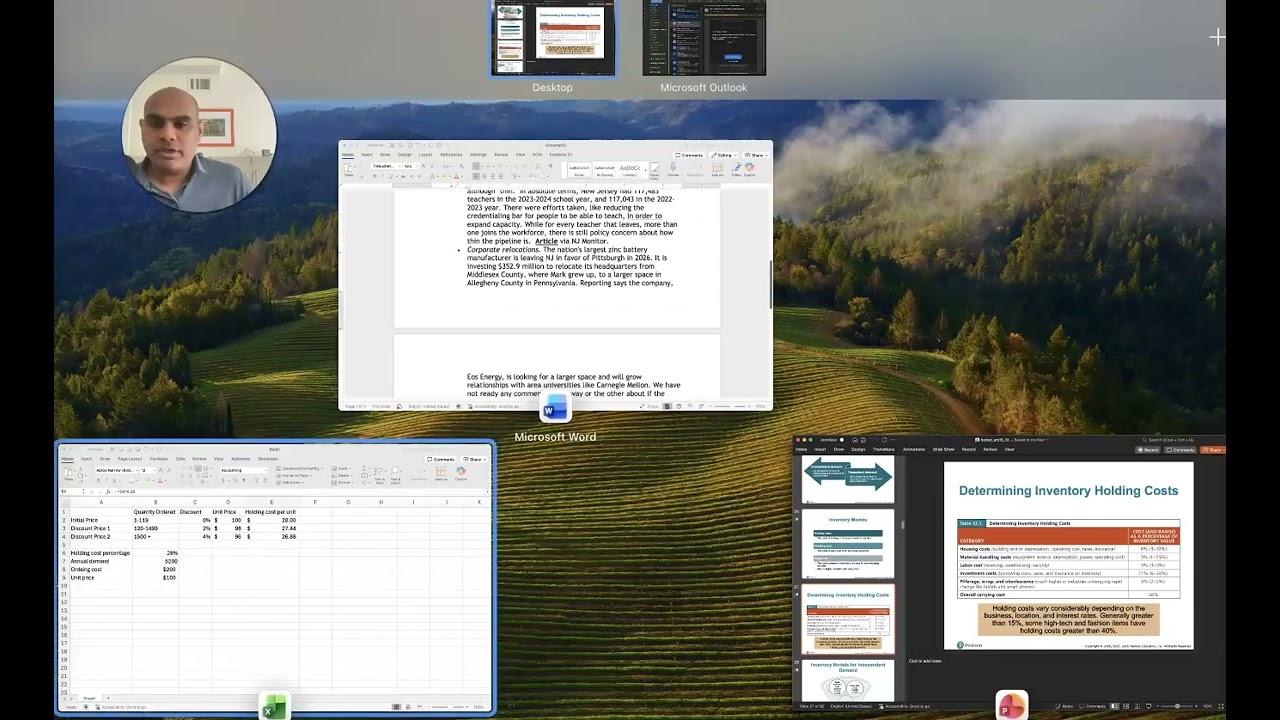Viewport: 1280px width, 720px height.
Task: Toggle Underline in the Excel ribbon
Action: [114, 480]
